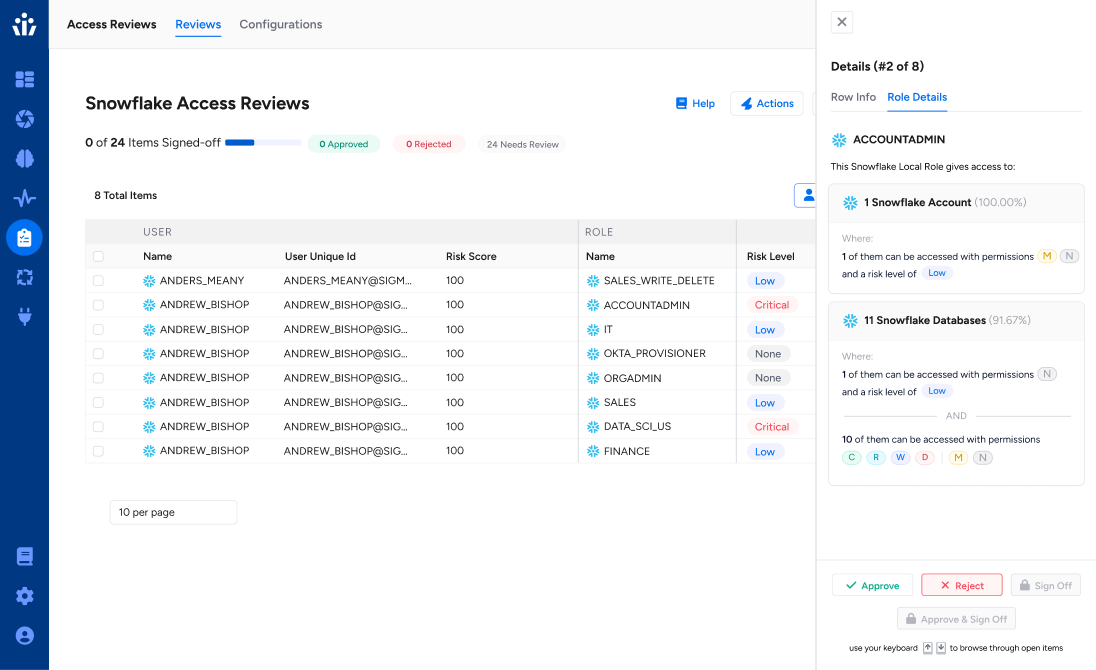This screenshot has width=1096, height=670.
Task: Check the IT role row checkbox
Action: (x=99, y=329)
